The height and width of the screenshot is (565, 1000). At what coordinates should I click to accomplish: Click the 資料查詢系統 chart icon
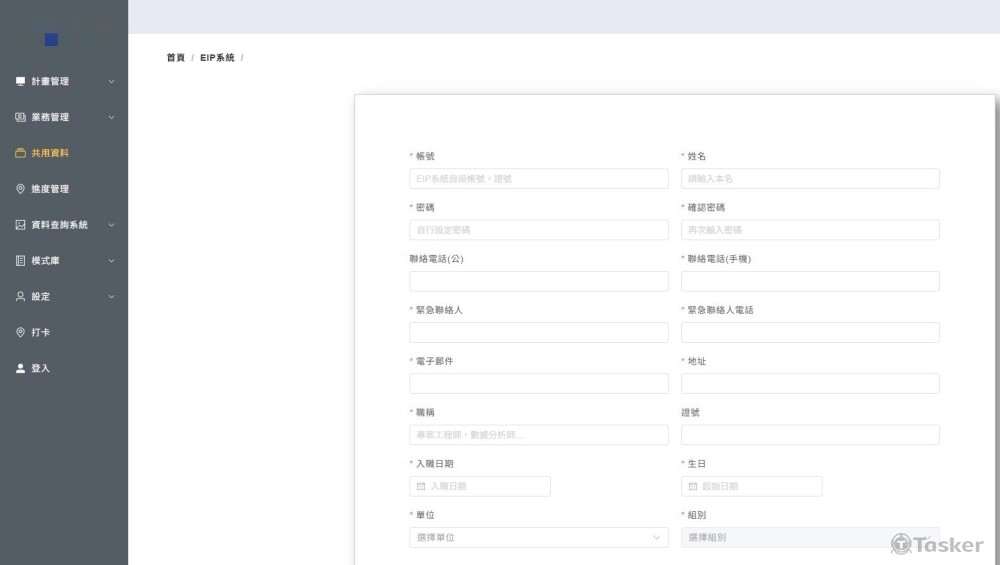[20, 225]
